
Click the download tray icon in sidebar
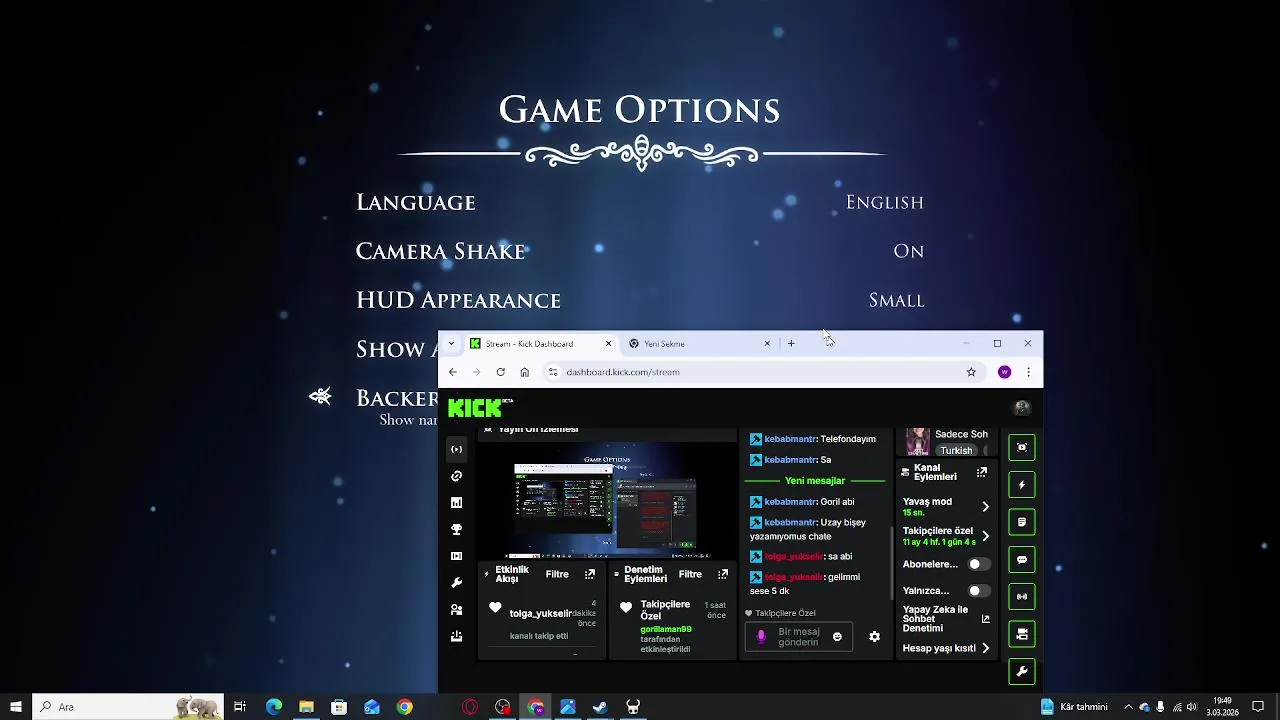click(456, 636)
